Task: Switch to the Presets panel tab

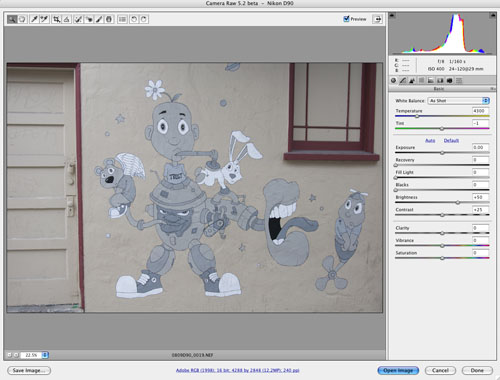Action: point(459,80)
